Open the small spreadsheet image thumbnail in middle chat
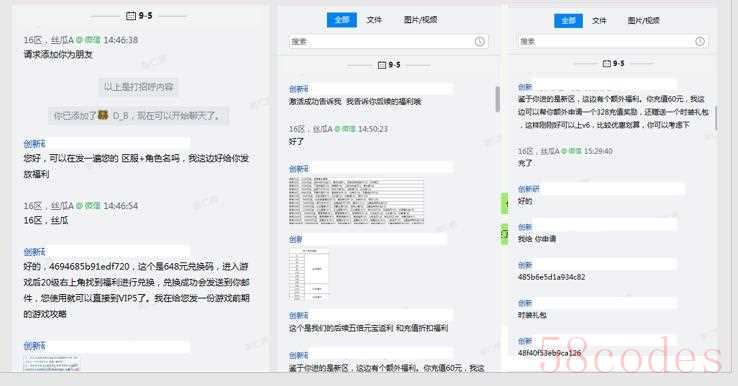The height and width of the screenshot is (386, 738). coord(309,275)
